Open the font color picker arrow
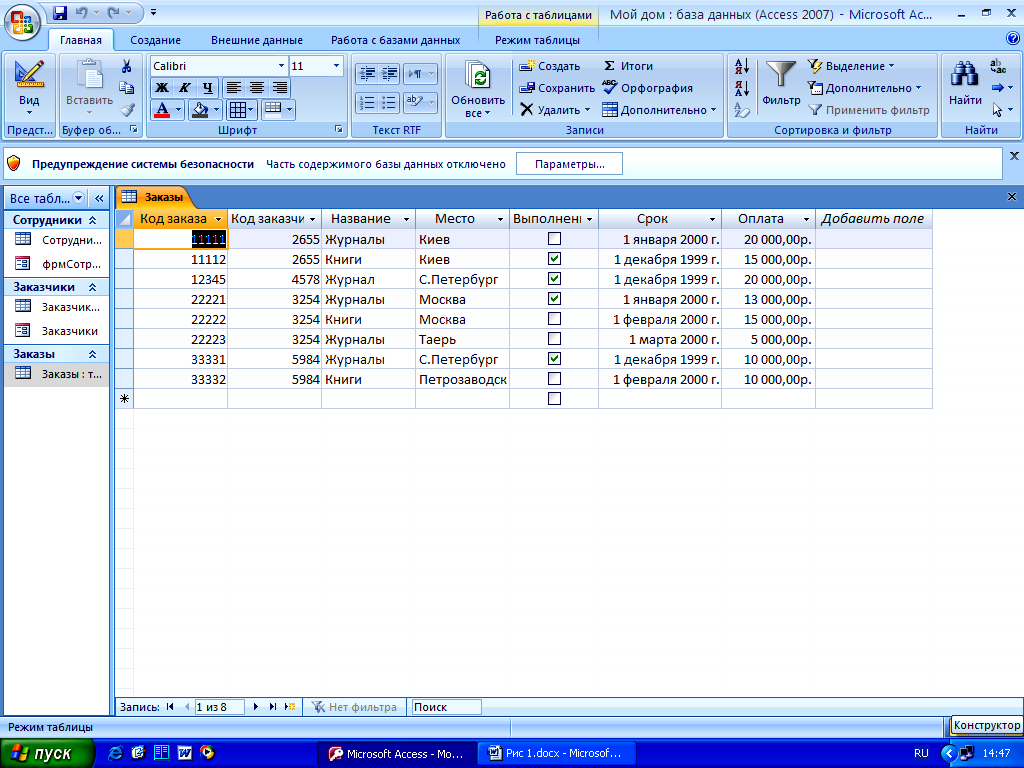Screen dimensions: 1024x768 point(179,110)
